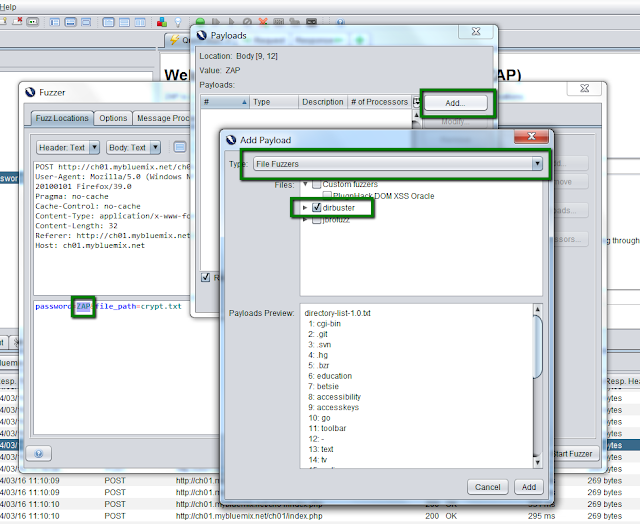The height and width of the screenshot is (524, 640).
Task: Check the Custom fuzzers checkbox
Action: coord(317,184)
